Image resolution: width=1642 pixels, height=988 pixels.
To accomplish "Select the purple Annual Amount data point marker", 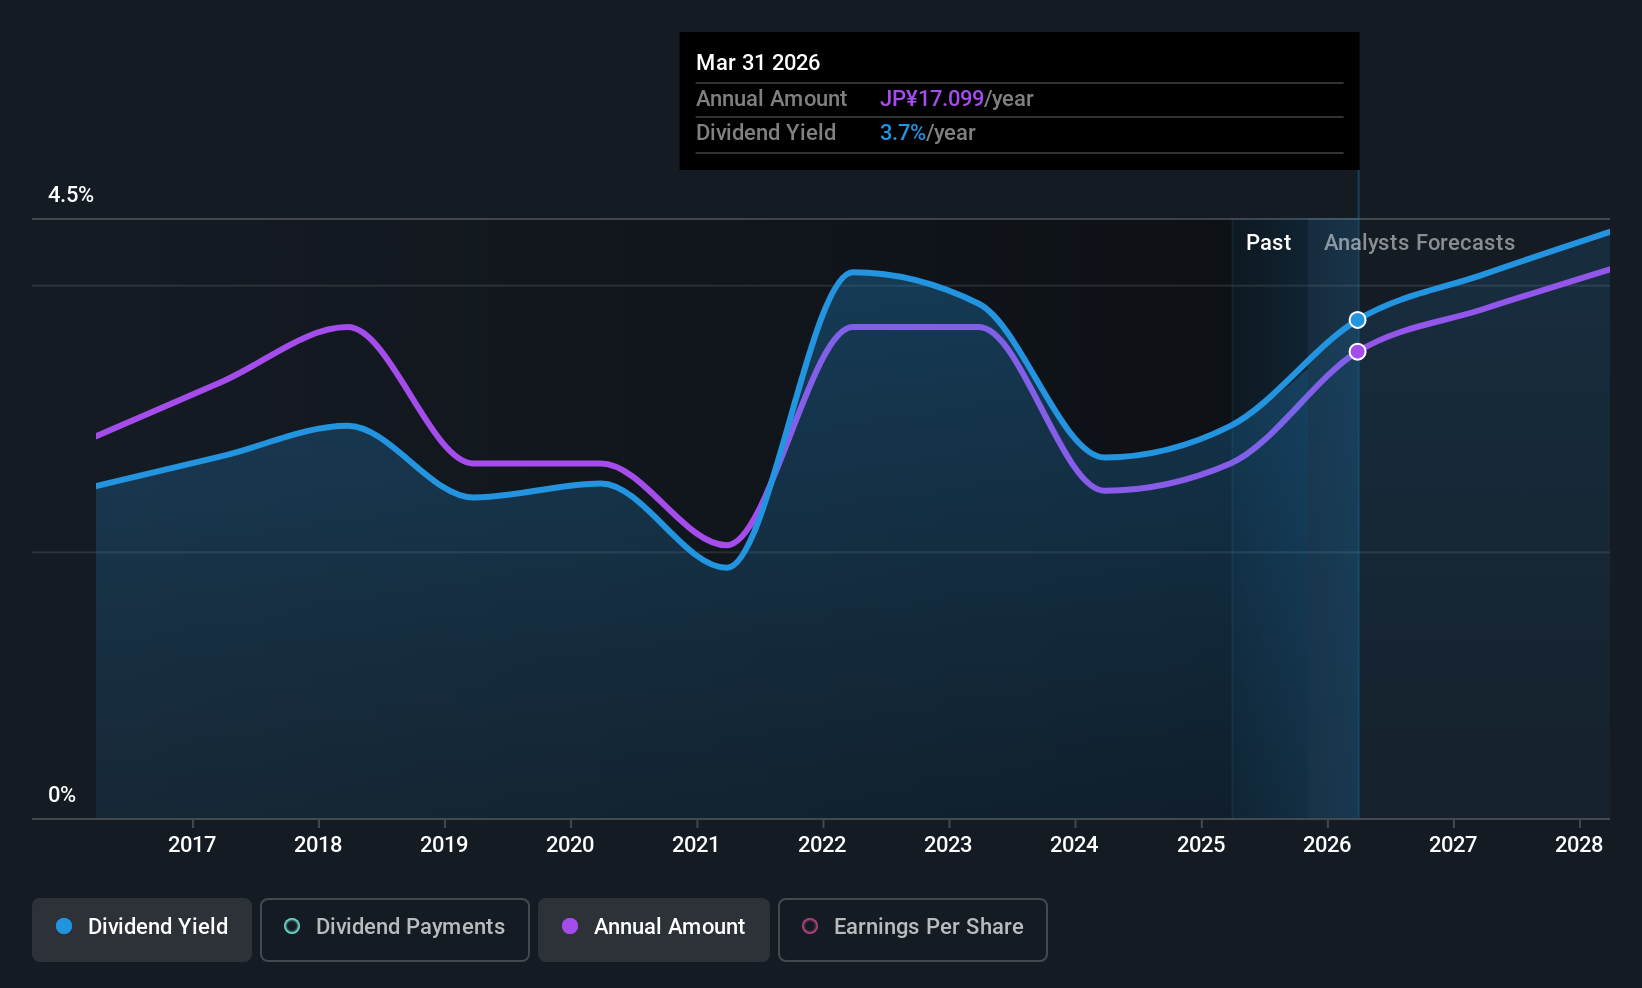I will (x=1357, y=352).
